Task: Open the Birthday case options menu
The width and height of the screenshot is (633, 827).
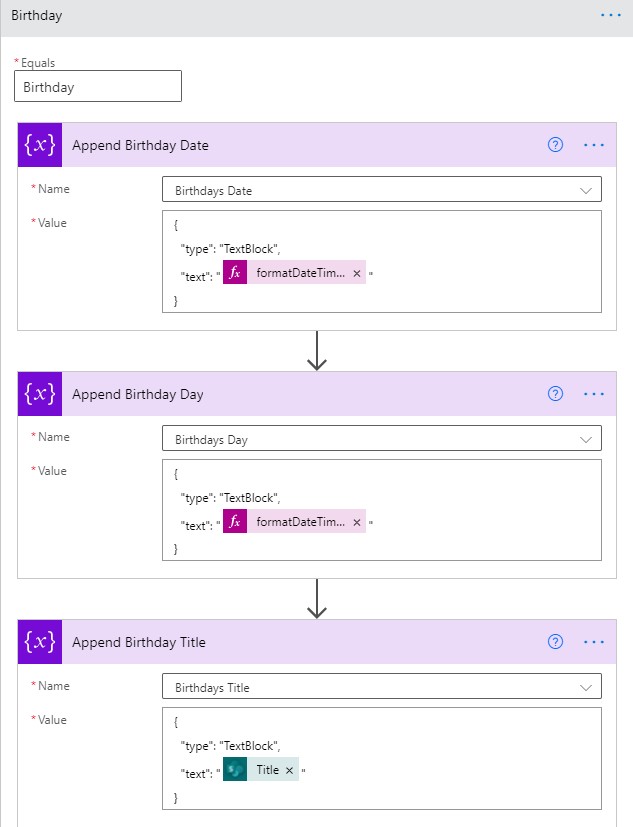Action: click(611, 15)
